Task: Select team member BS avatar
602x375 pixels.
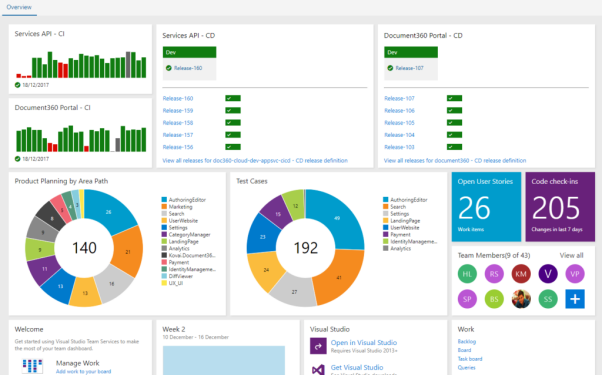Action: pyautogui.click(x=494, y=299)
